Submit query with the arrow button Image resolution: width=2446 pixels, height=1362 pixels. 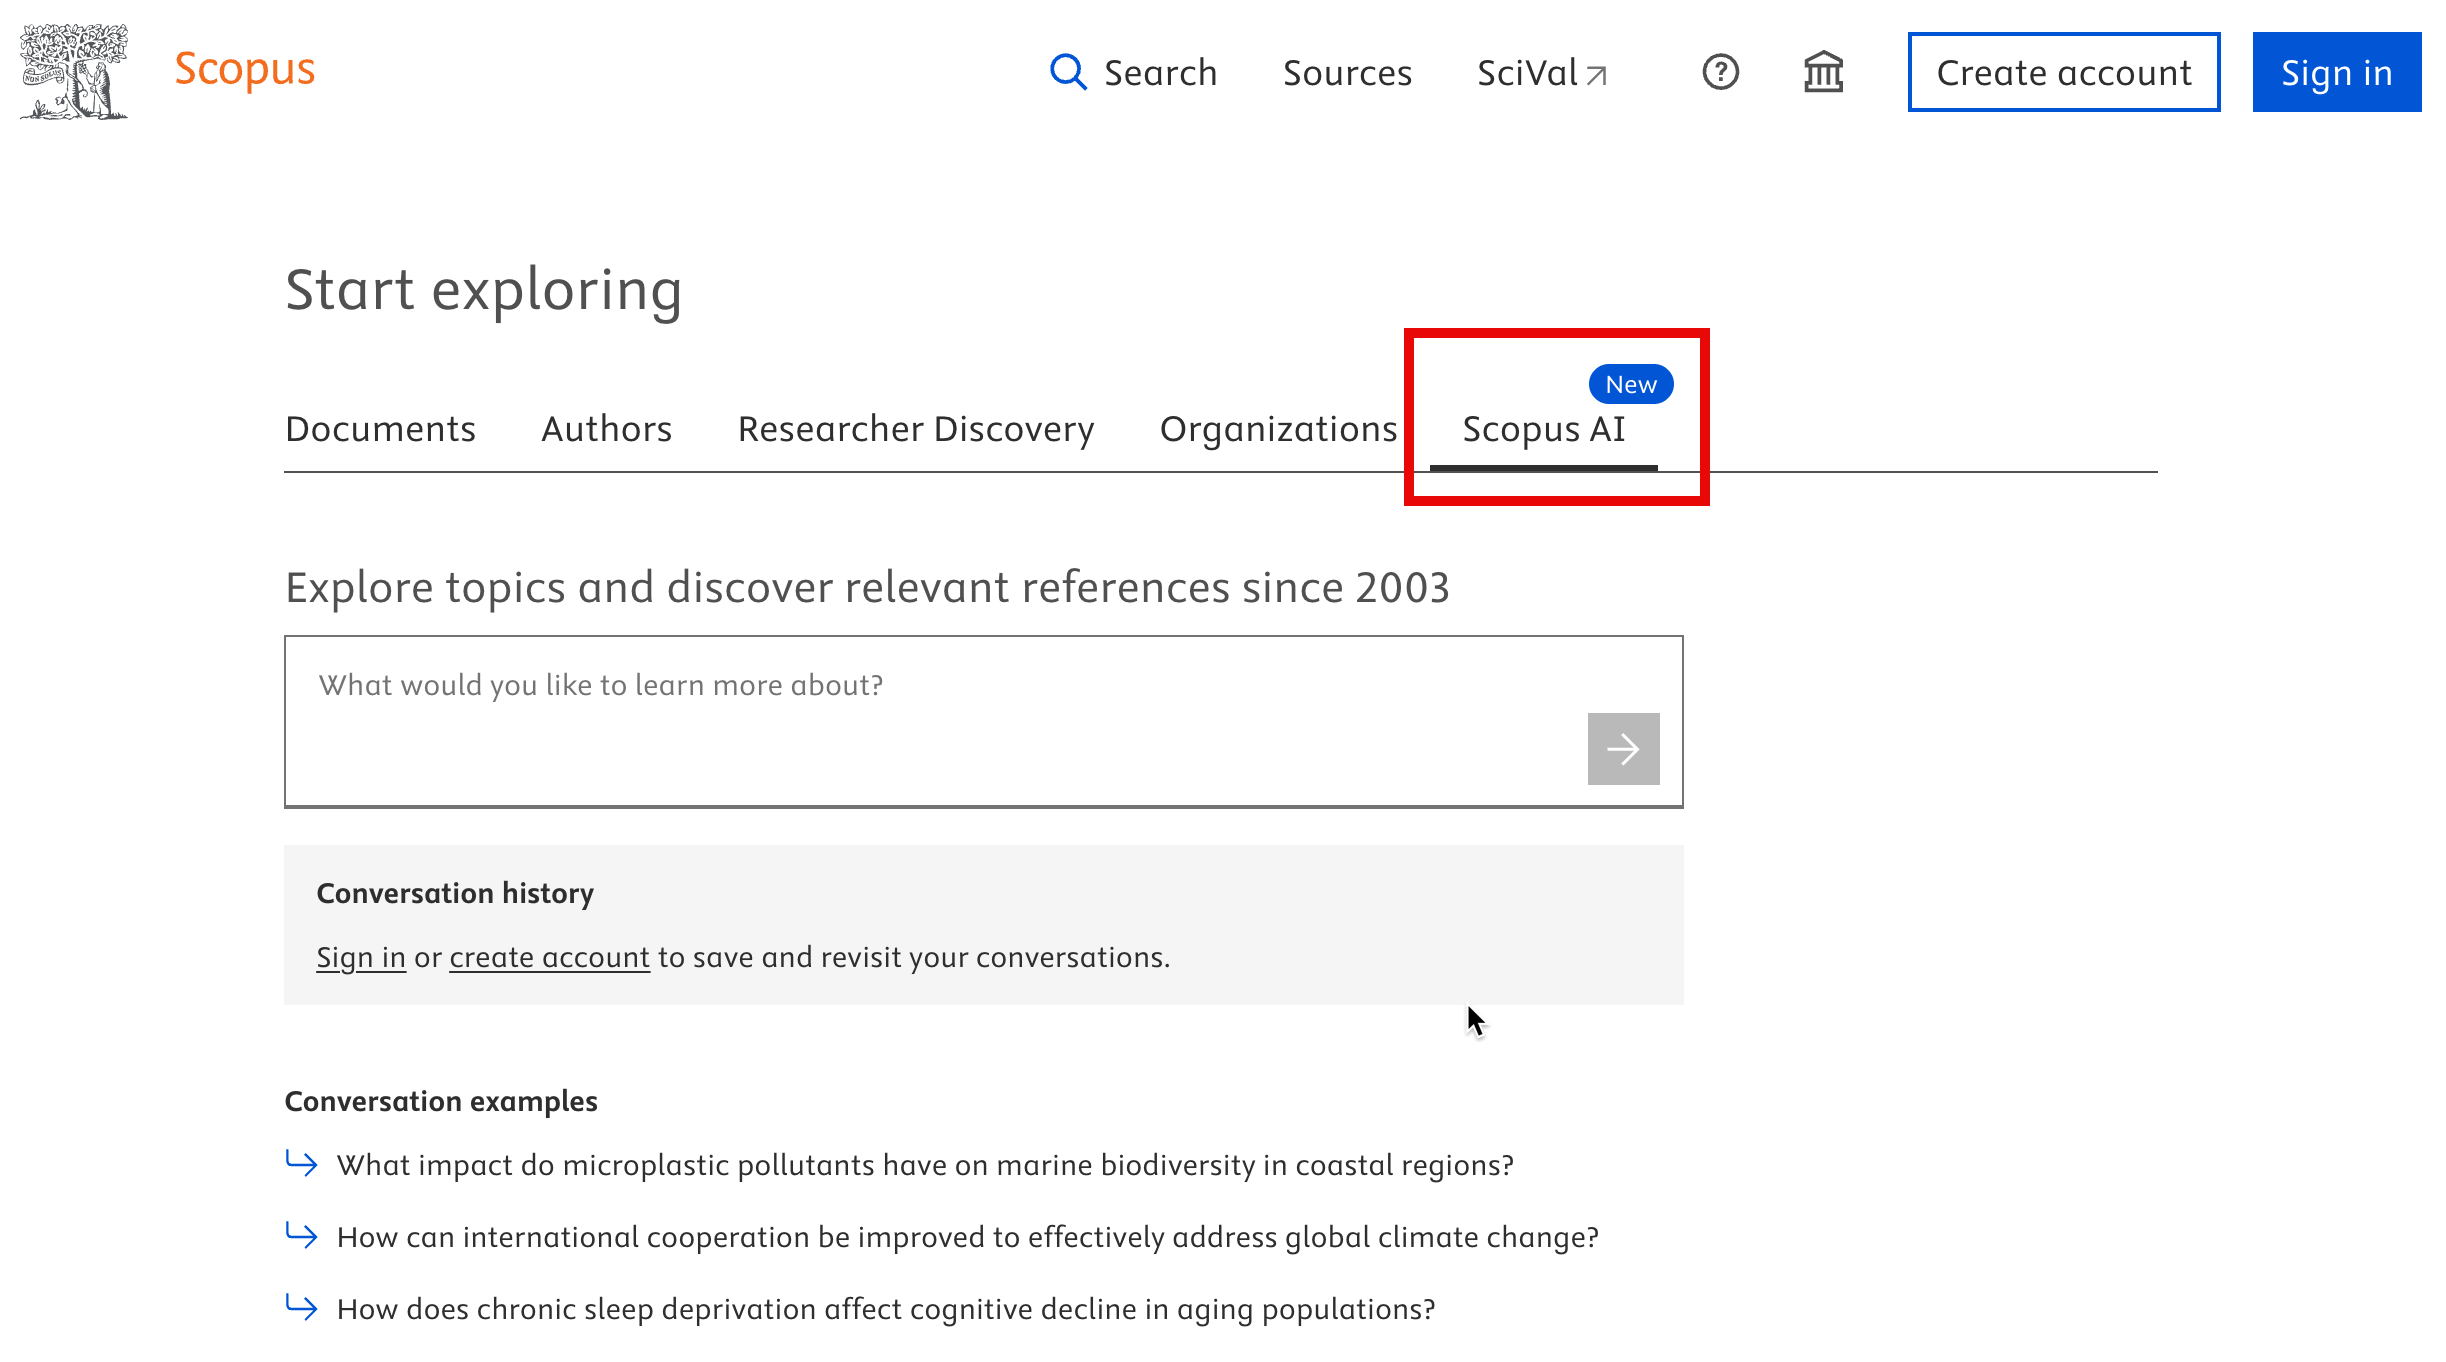1622,749
